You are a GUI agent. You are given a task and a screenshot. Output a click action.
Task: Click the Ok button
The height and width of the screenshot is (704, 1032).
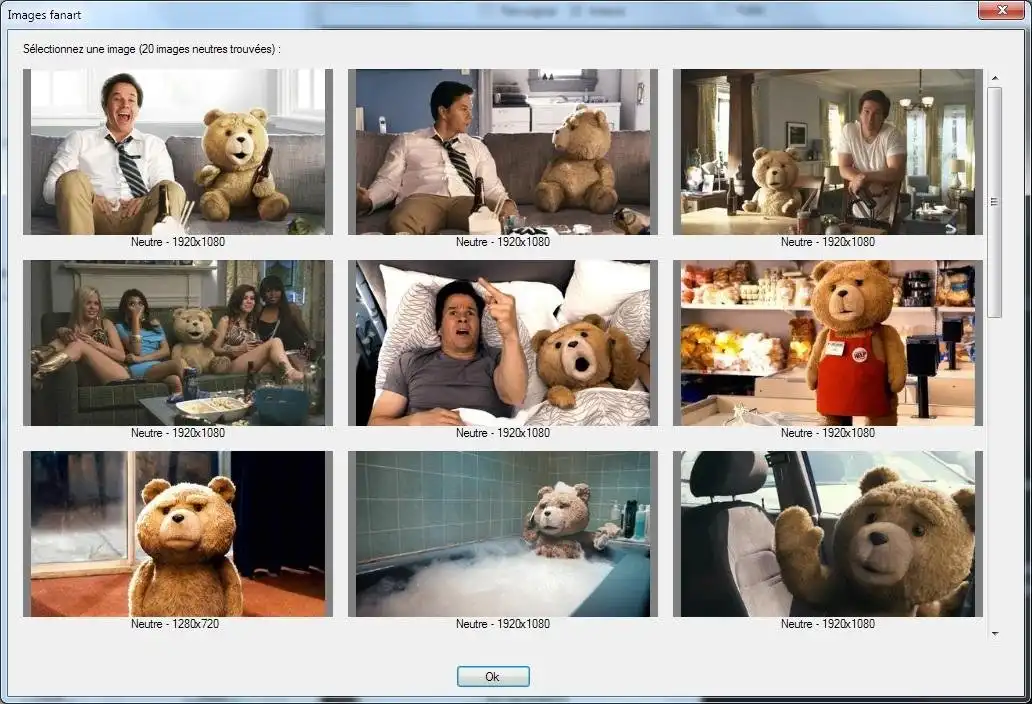pos(493,676)
